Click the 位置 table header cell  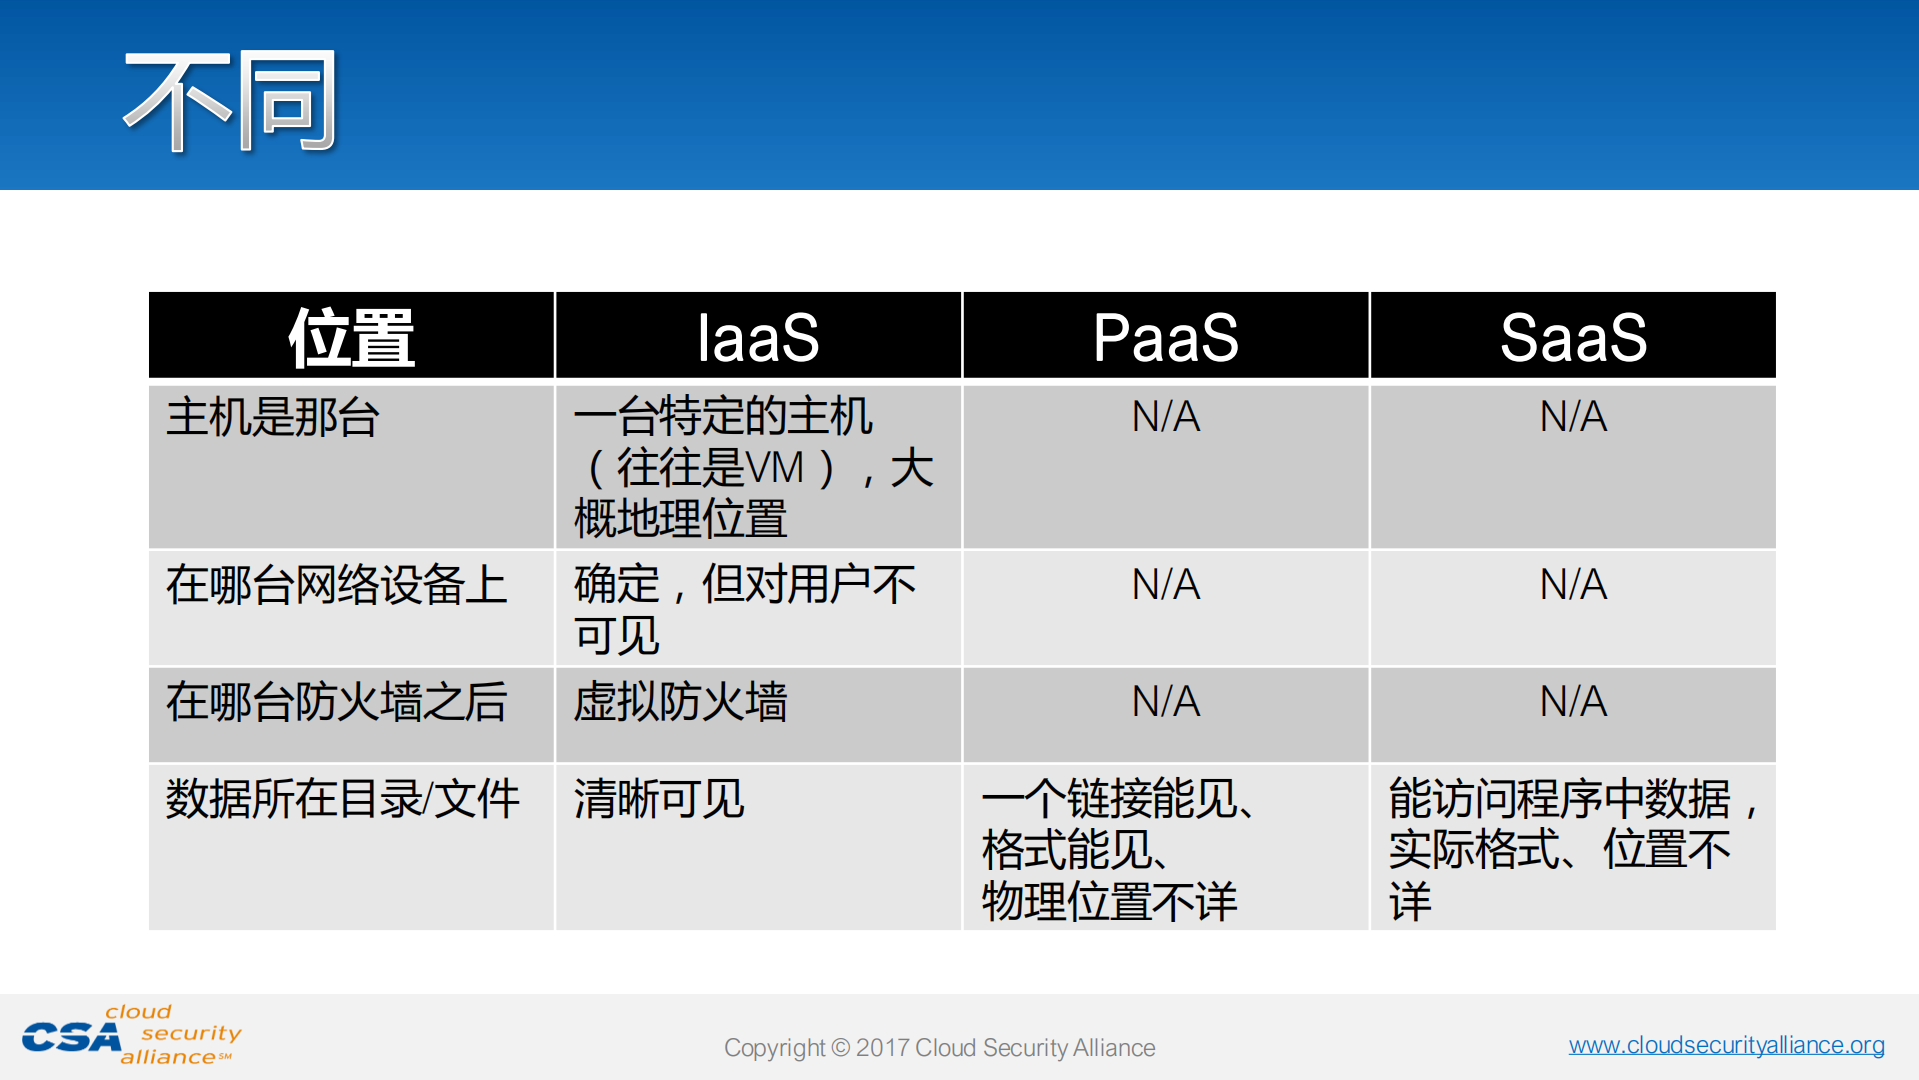[x=350, y=335]
